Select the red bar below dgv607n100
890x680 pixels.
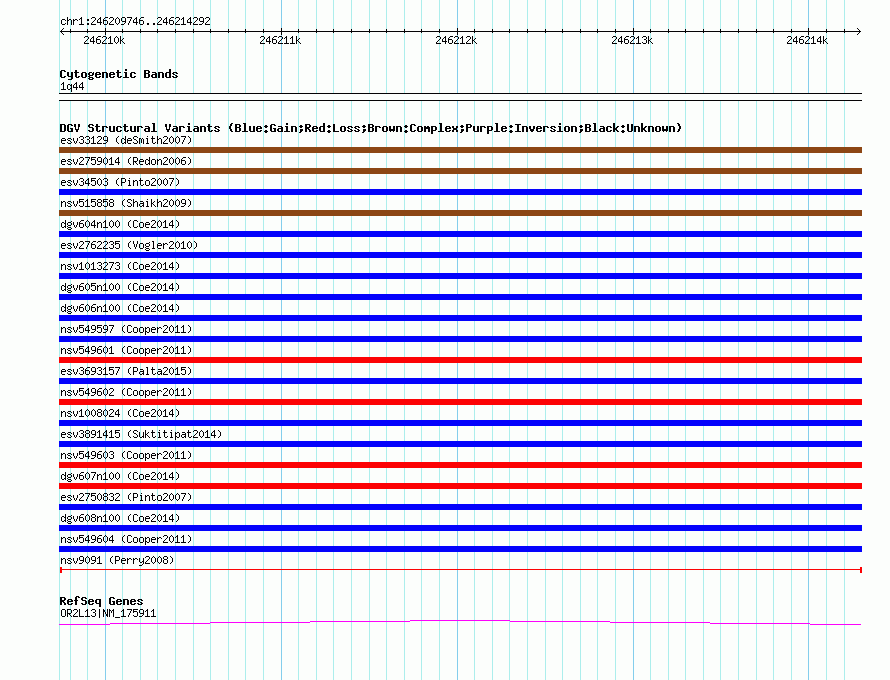coord(460,486)
